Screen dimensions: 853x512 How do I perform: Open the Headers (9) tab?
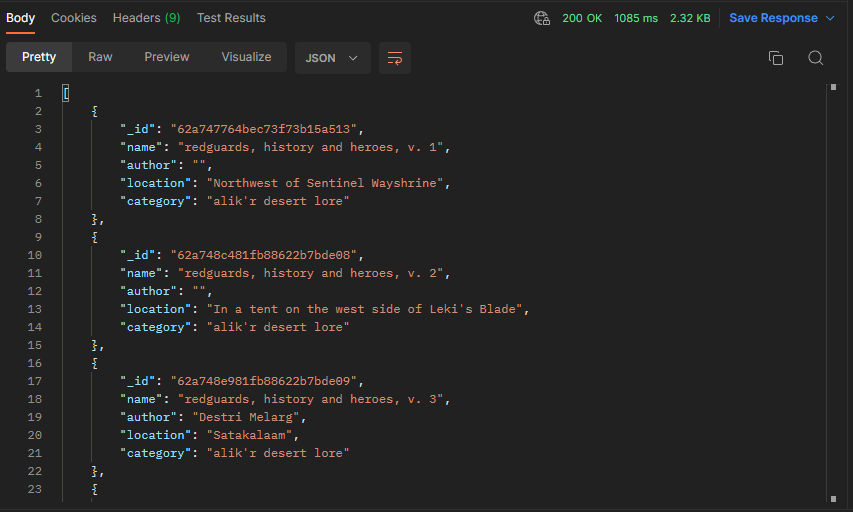[x=146, y=18]
